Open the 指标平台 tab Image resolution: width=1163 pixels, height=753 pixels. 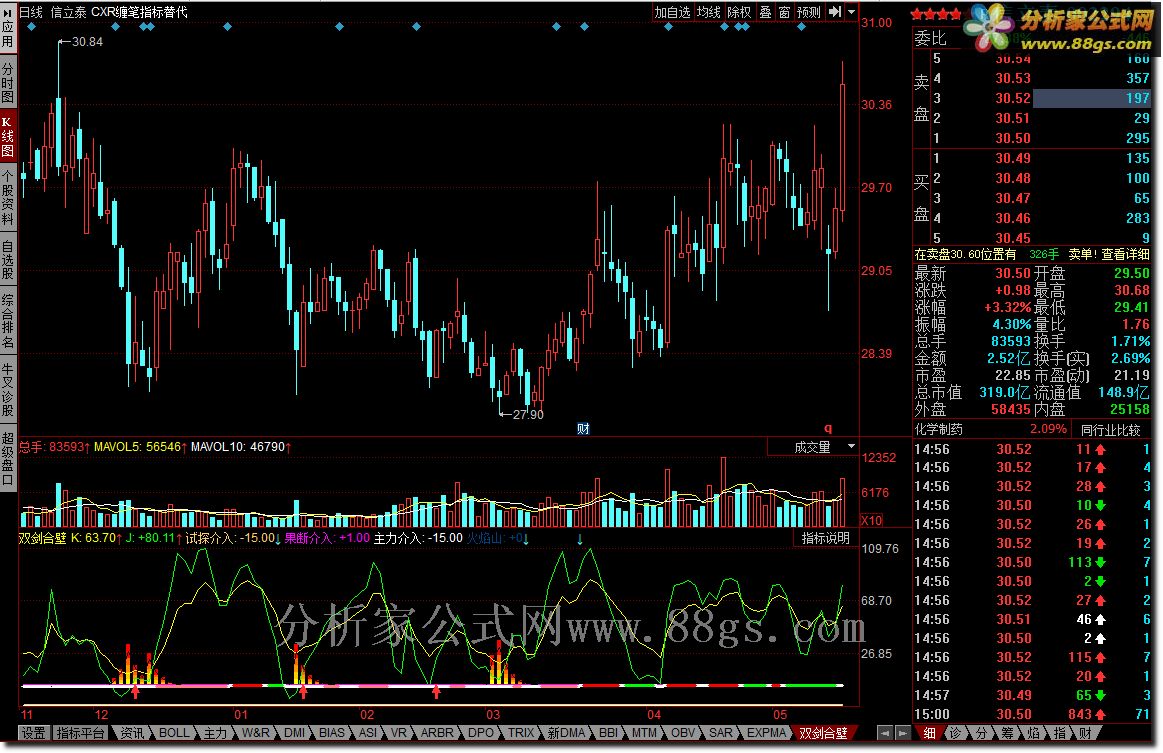coord(80,733)
